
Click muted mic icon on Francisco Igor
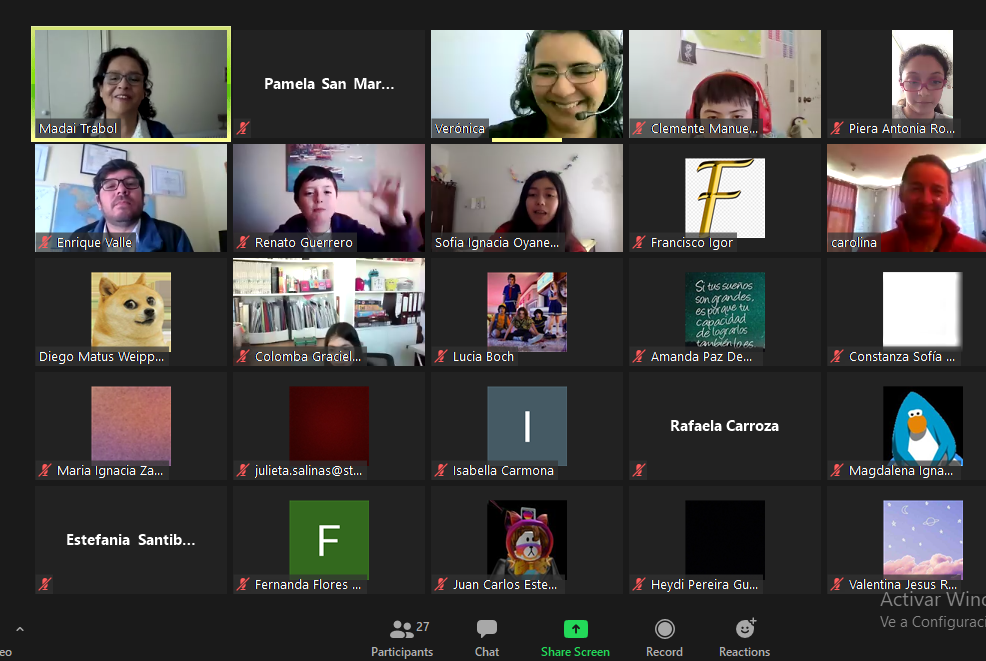(x=639, y=243)
